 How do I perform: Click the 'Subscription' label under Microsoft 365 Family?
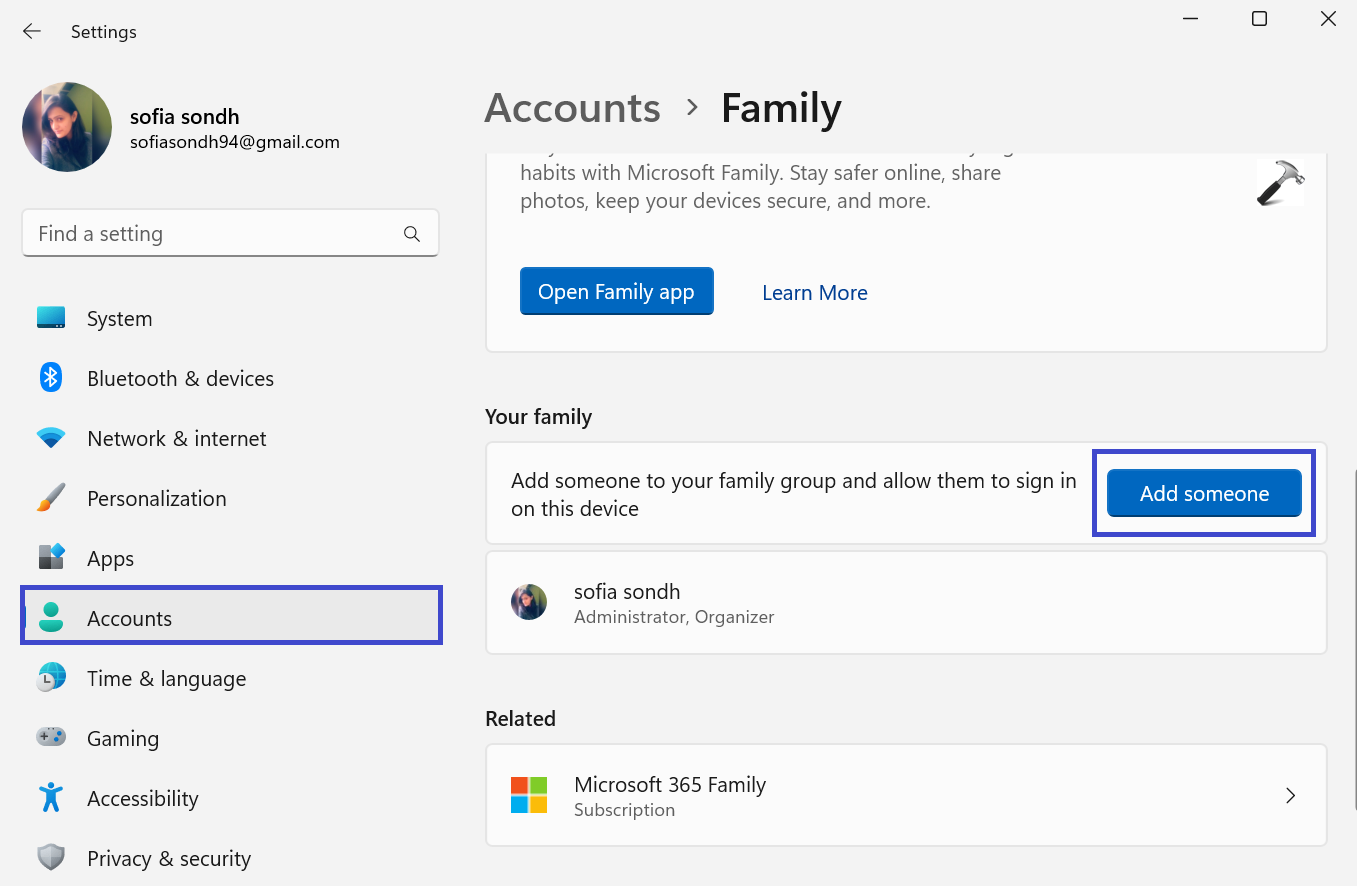pyautogui.click(x=624, y=810)
